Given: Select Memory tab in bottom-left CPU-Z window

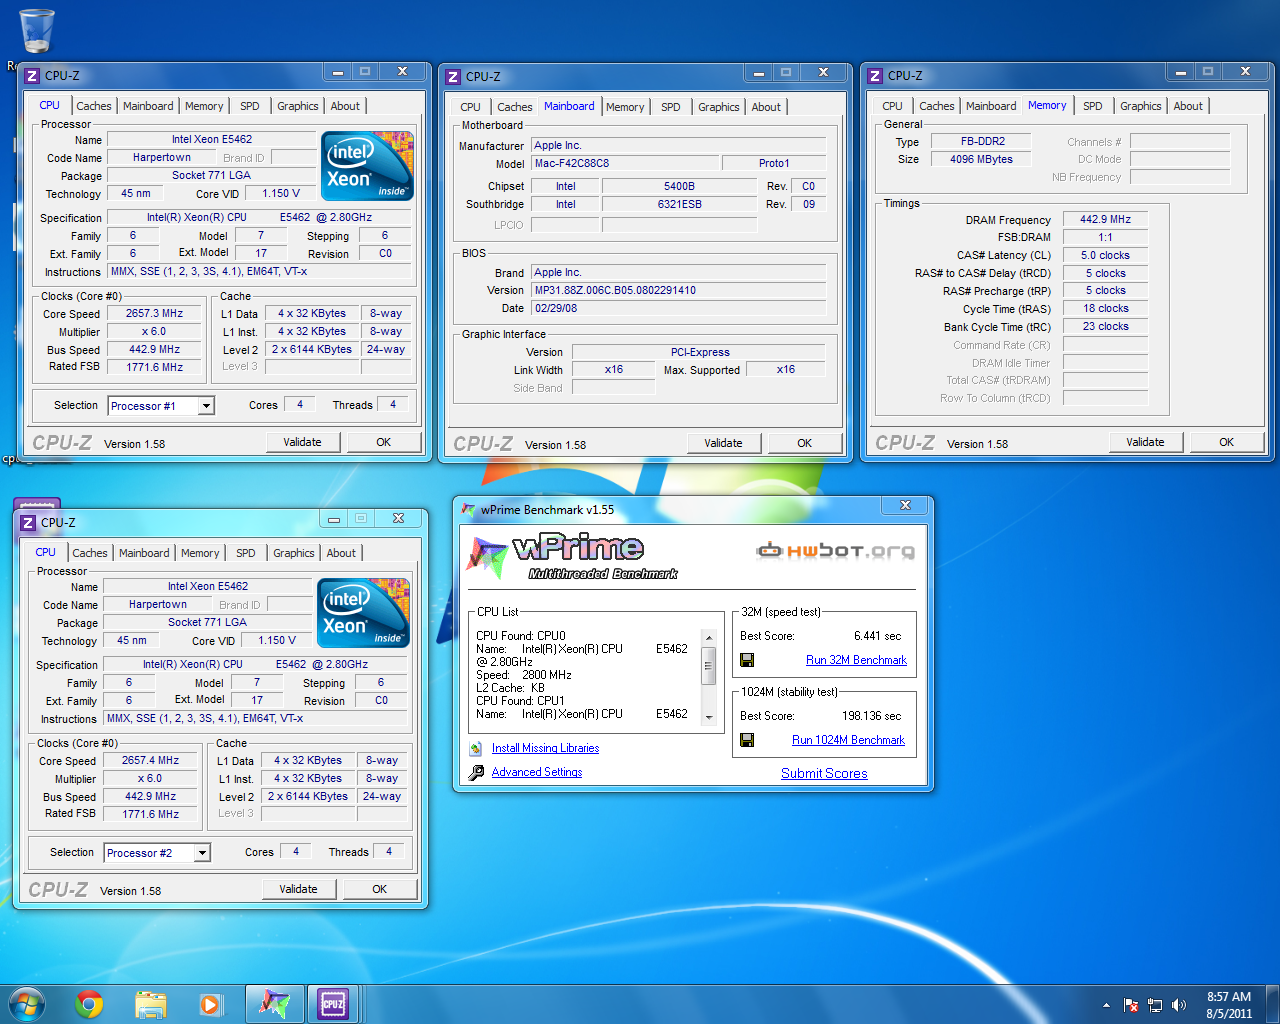Looking at the screenshot, I should 200,553.
